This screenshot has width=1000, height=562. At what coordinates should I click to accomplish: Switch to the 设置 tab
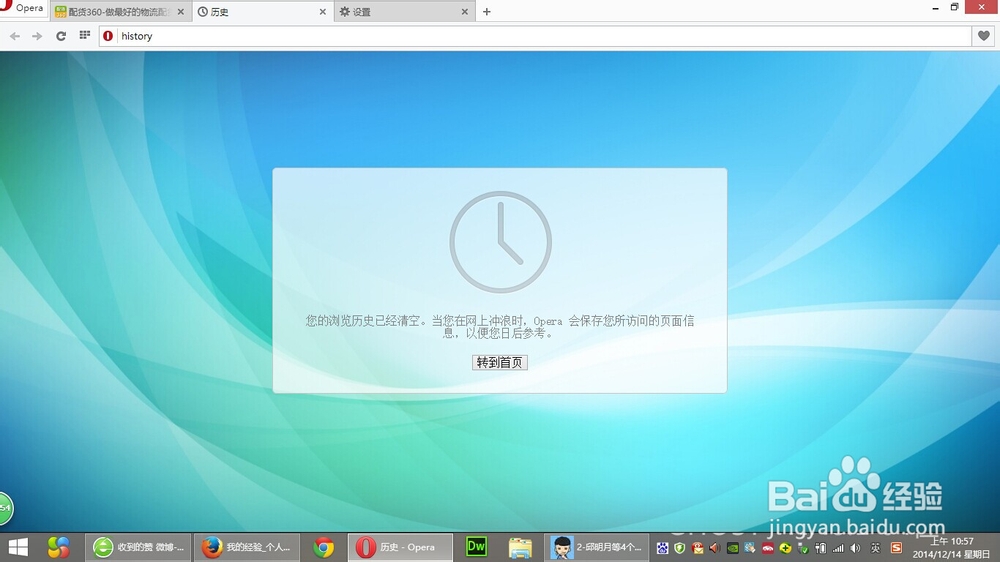[403, 11]
